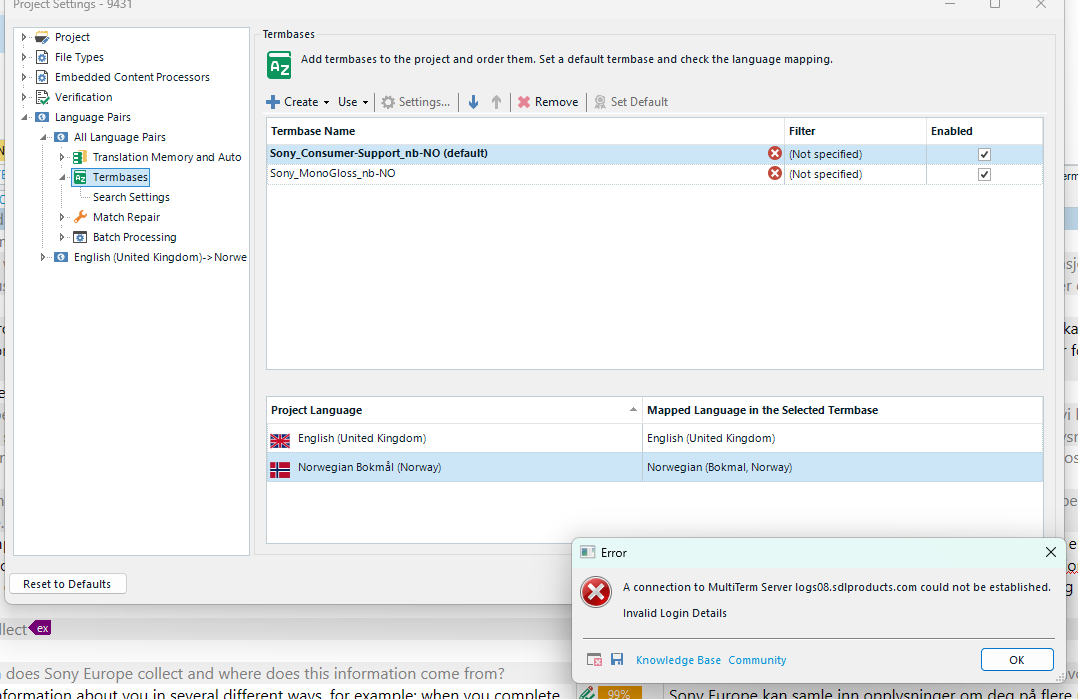Viewport: 1078px width, 699px height.
Task: Disable the Enabled checkbox for Sony_Consumer-Support_nb-NO
Action: tap(984, 153)
